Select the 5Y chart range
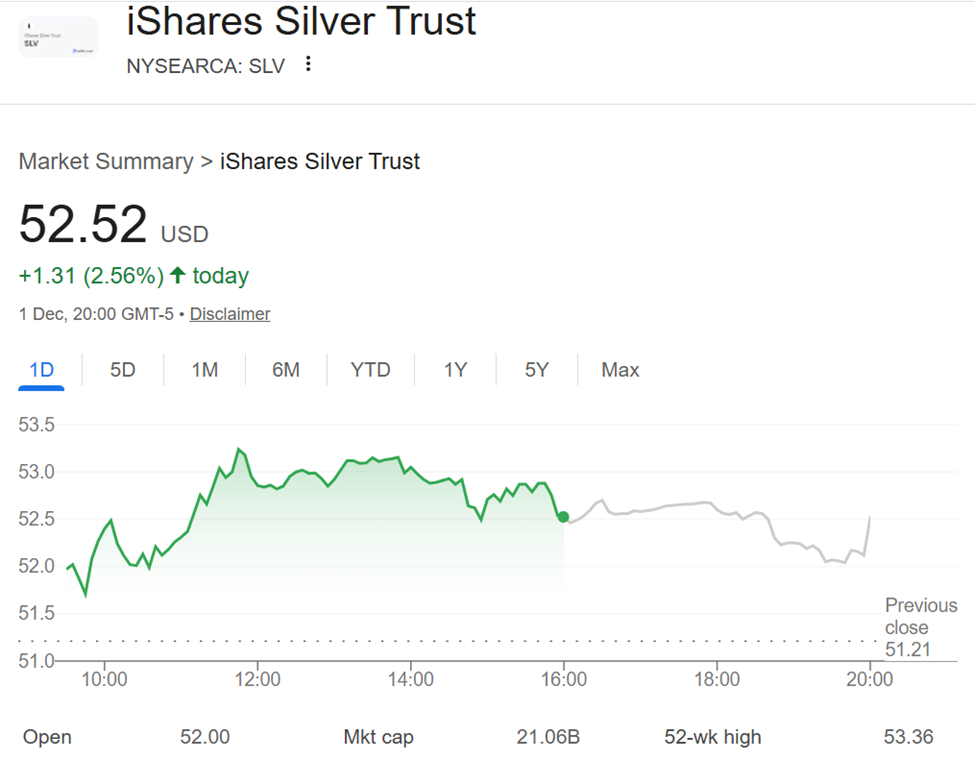The height and width of the screenshot is (760, 975). 537,369
